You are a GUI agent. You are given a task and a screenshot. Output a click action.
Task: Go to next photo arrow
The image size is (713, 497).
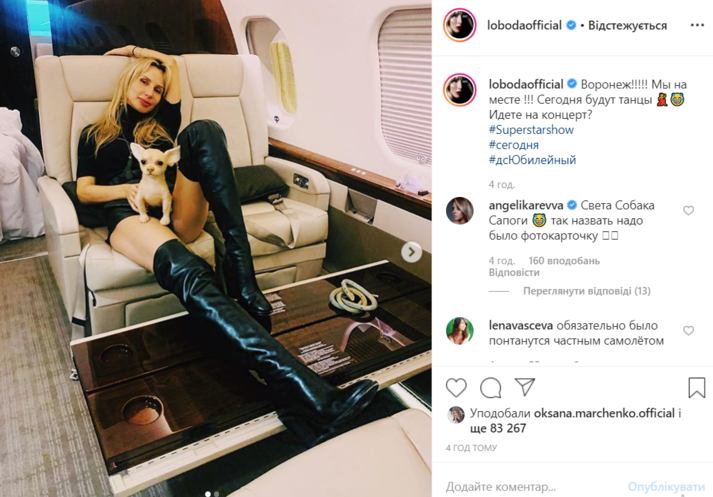(412, 252)
